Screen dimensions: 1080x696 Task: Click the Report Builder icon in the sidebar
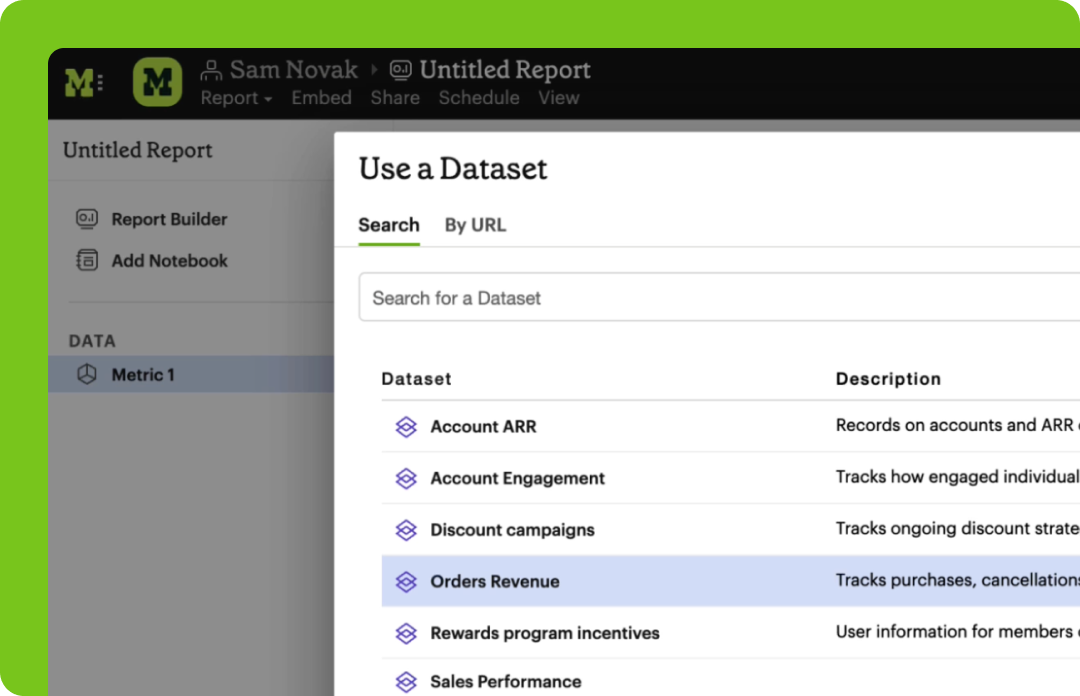pos(87,219)
